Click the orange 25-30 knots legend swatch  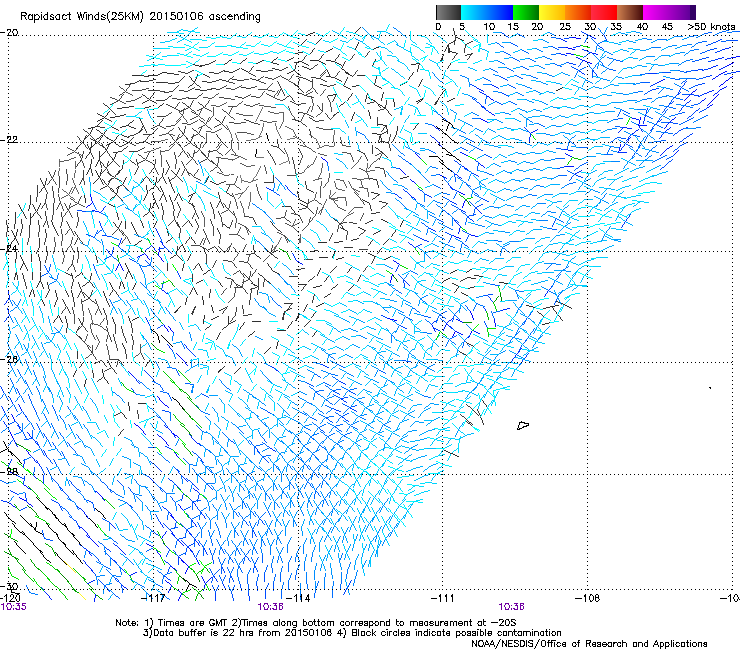pos(578,12)
